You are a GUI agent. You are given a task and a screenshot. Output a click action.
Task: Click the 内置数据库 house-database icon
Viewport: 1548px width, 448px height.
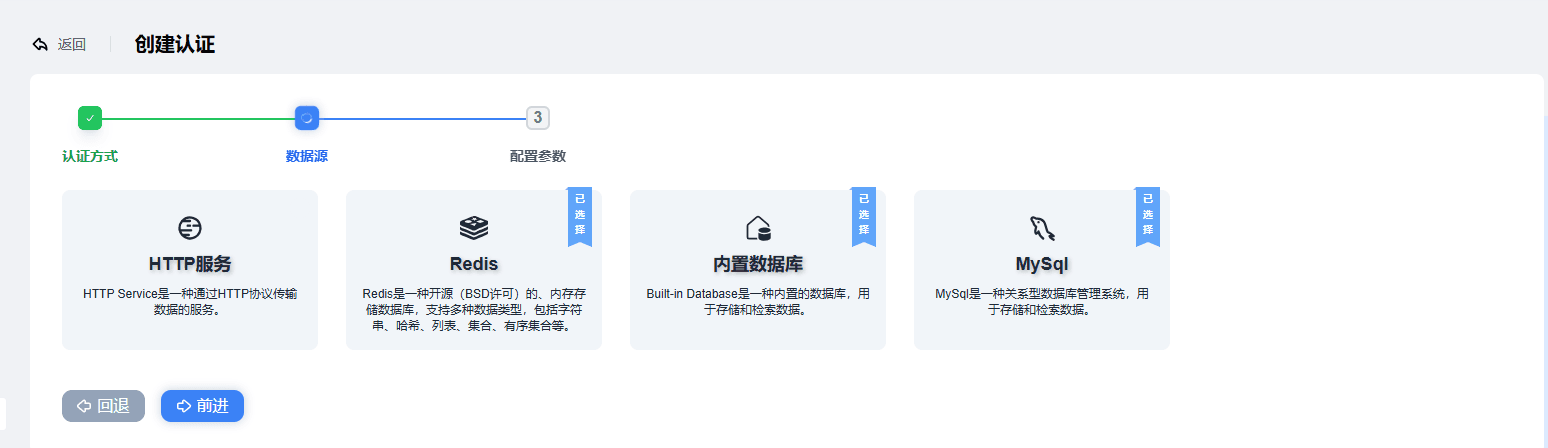tap(758, 228)
